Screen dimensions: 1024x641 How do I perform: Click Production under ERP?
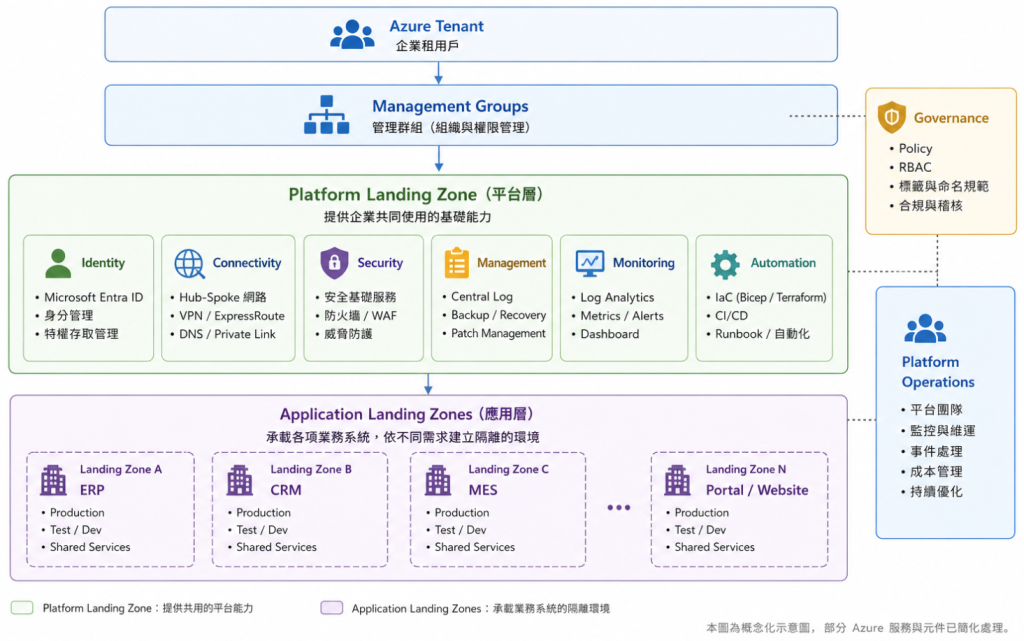point(77,512)
